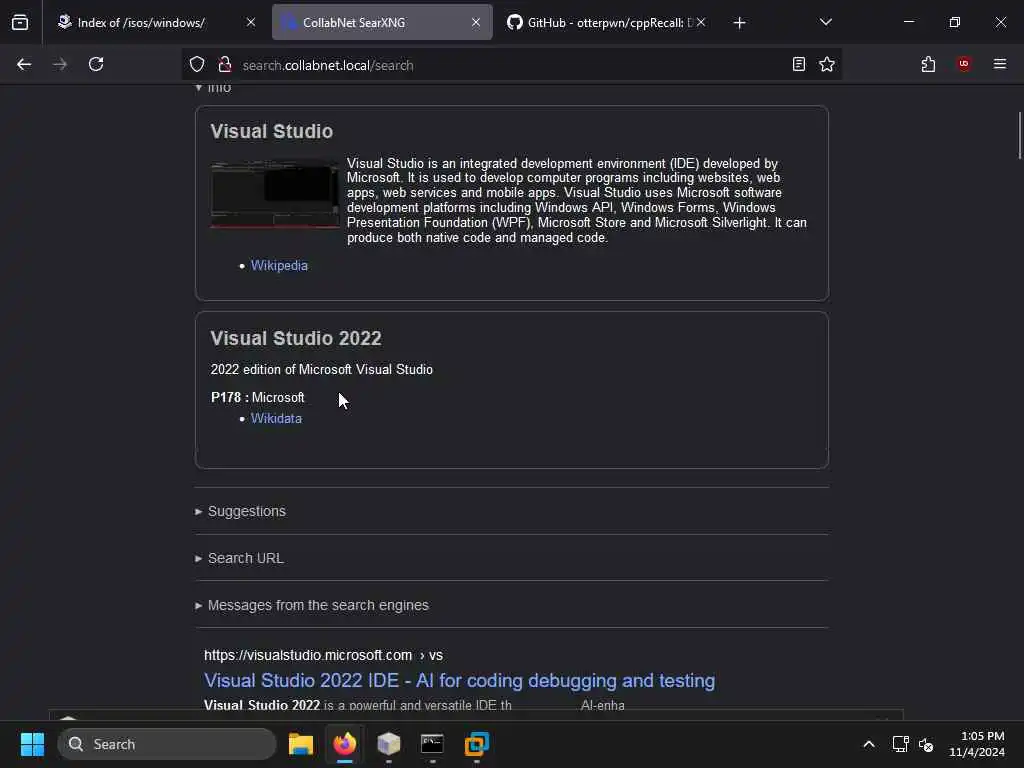The image size is (1024, 768).
Task: Toggle reader view icon in address bar
Action: tap(798, 64)
